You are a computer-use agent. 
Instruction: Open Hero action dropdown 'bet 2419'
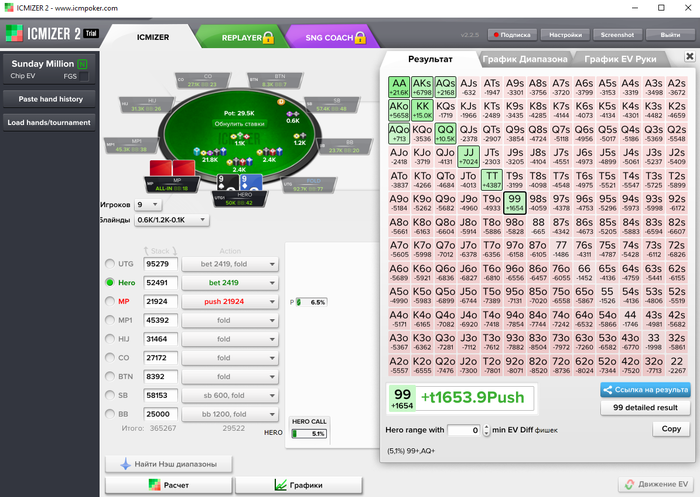(230, 283)
